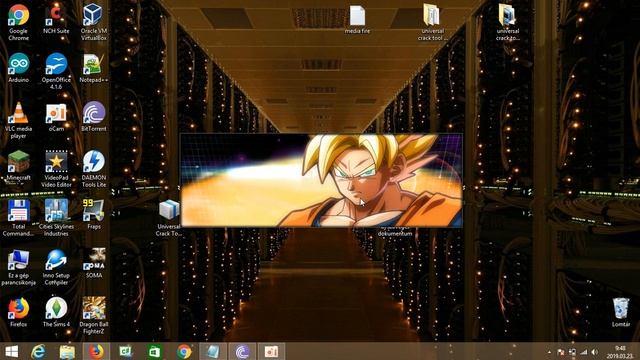Select the Google Chrome desktop shortcut
This screenshot has width=640, height=360.
(x=18, y=22)
